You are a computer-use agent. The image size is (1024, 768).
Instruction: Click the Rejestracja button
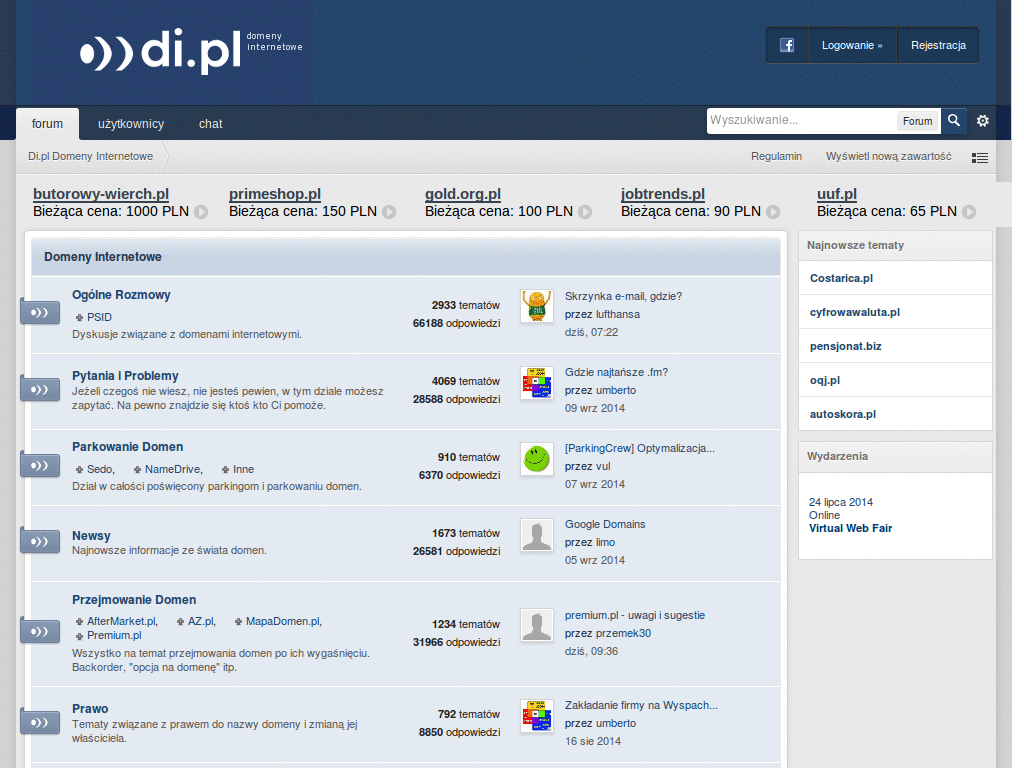tap(937, 44)
